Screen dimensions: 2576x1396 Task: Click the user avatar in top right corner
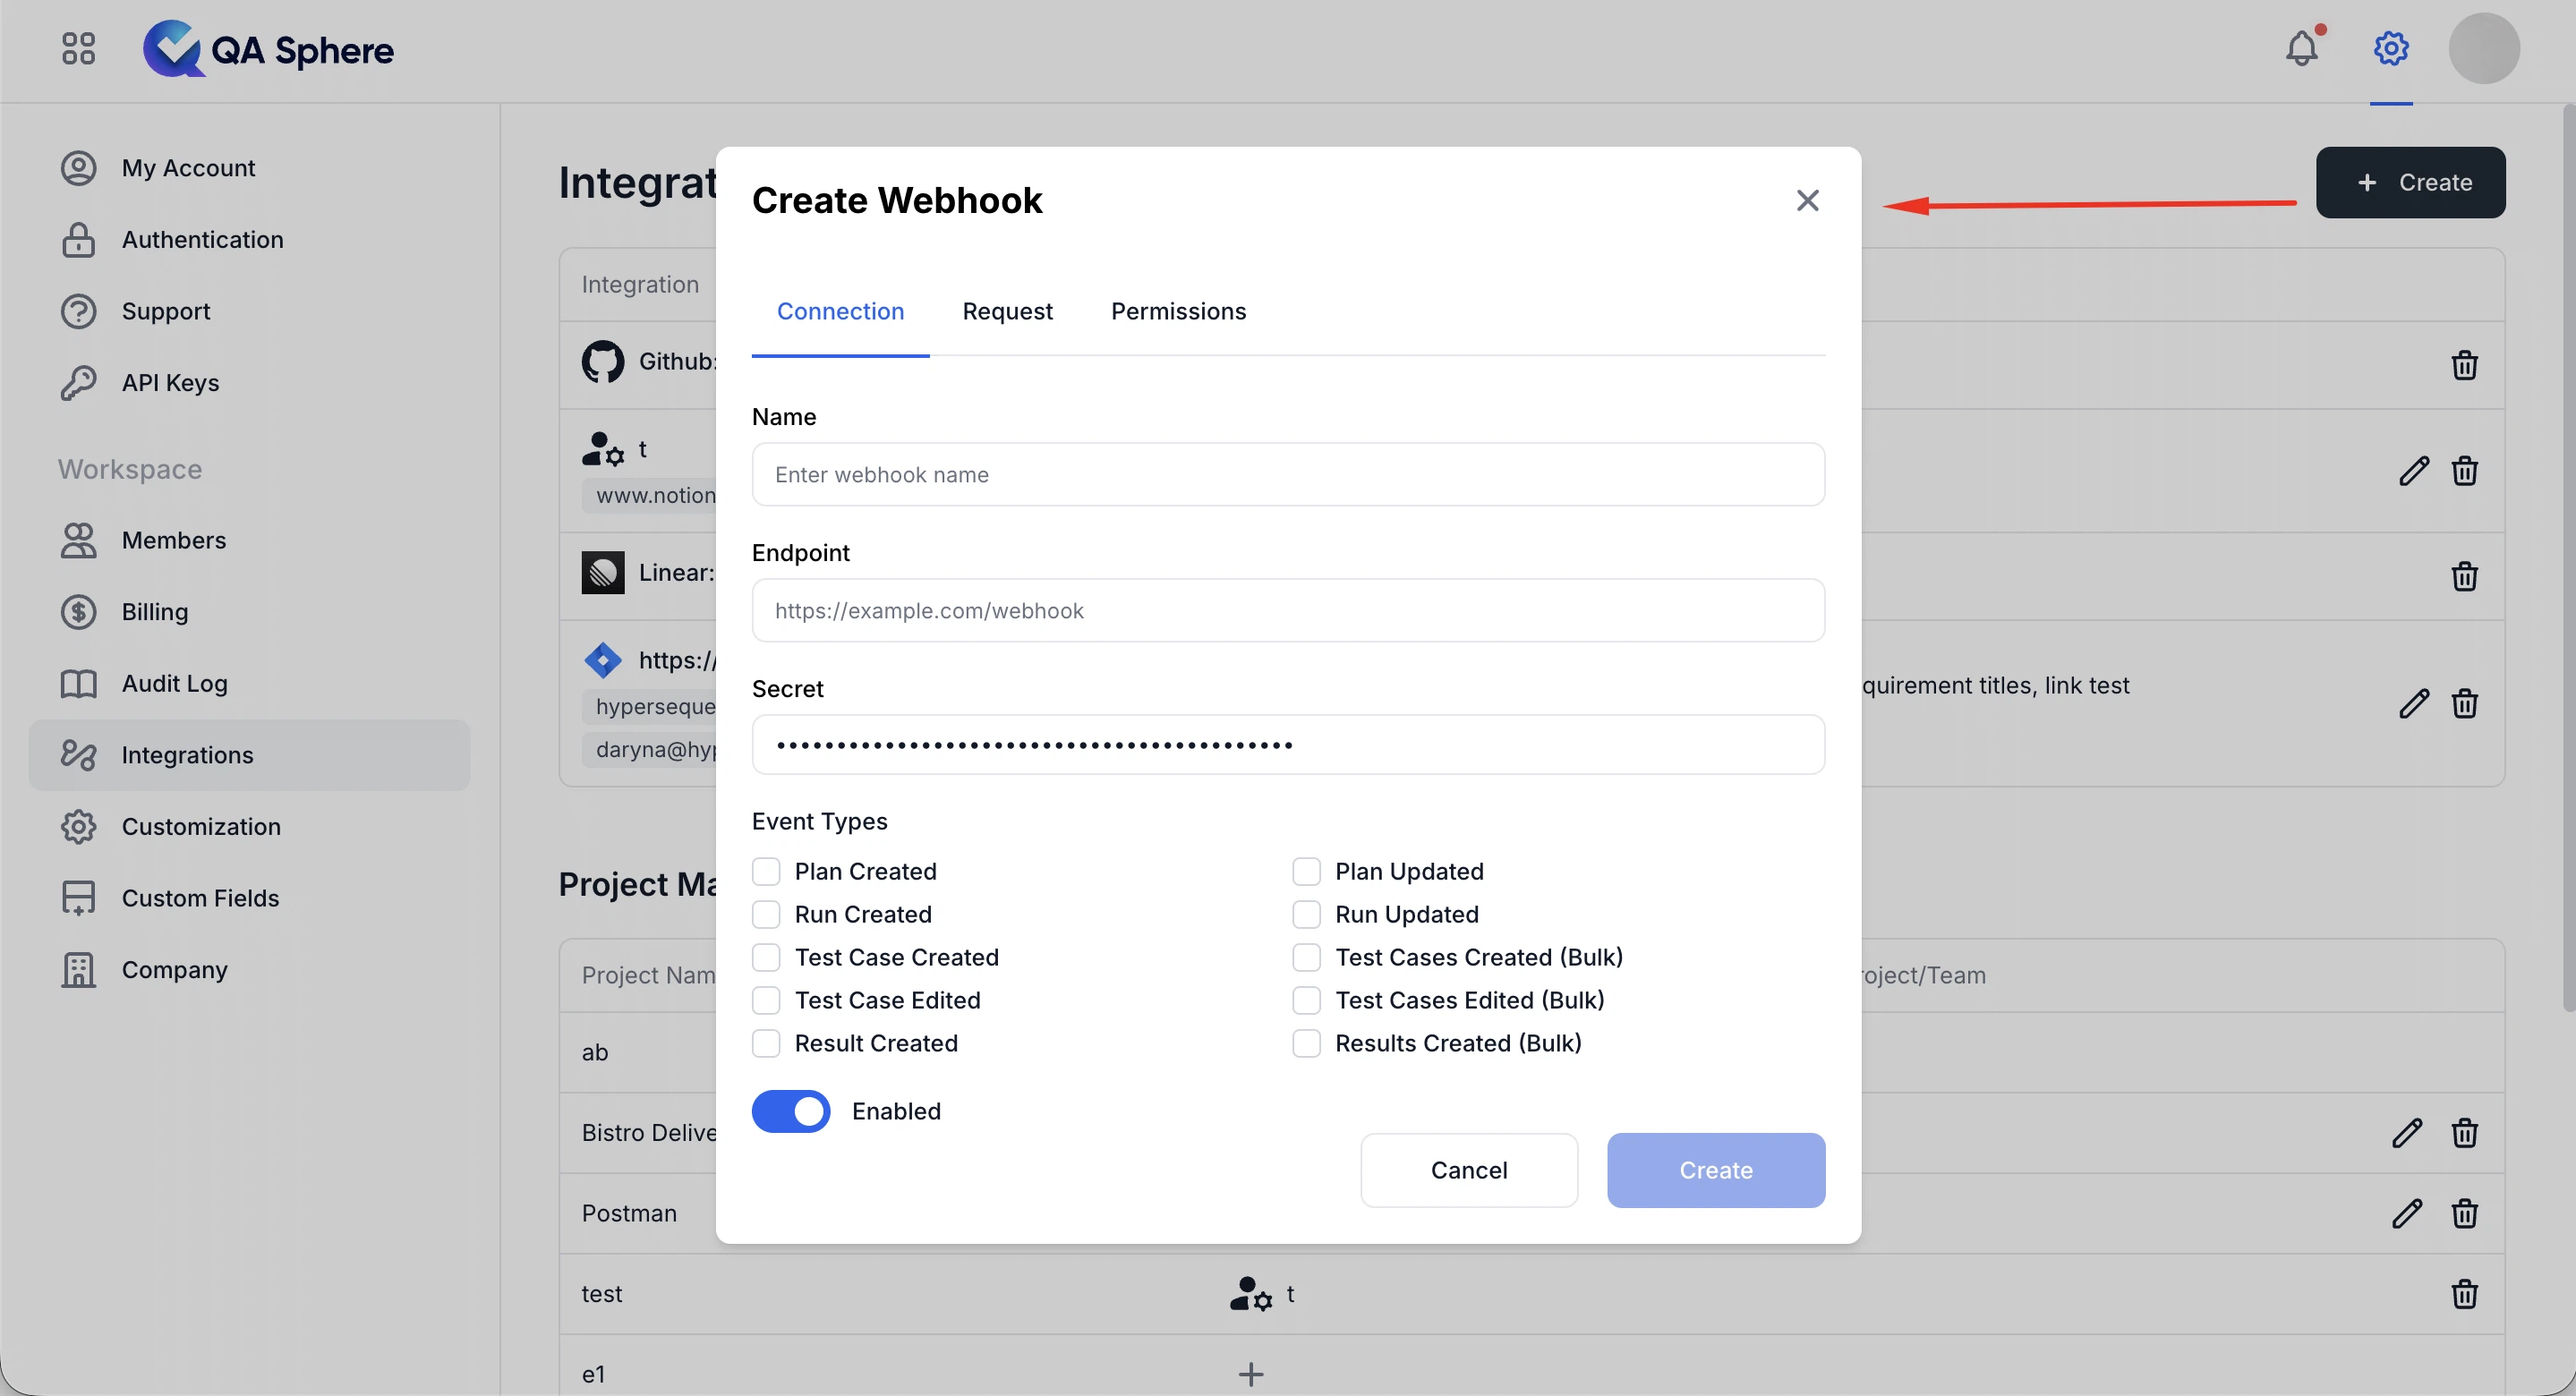(2486, 47)
